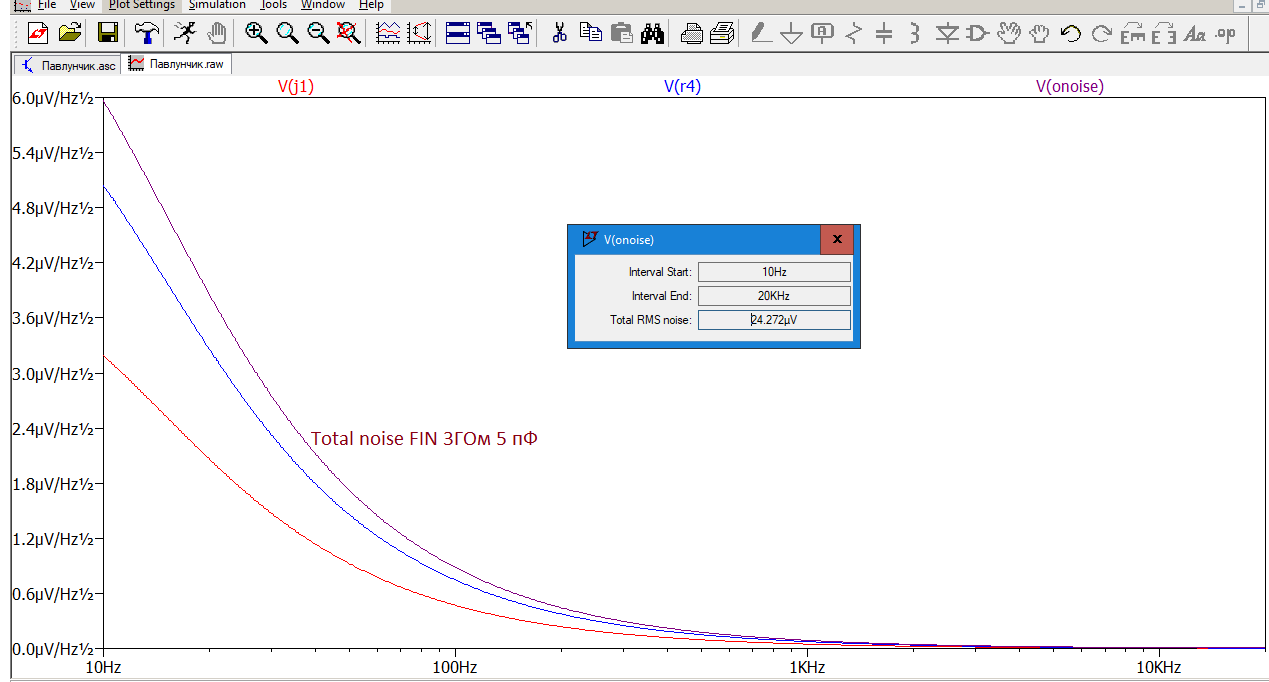Screen dimensions: 1269x682
Task: Click the Autorange axes icon
Action: (419, 33)
